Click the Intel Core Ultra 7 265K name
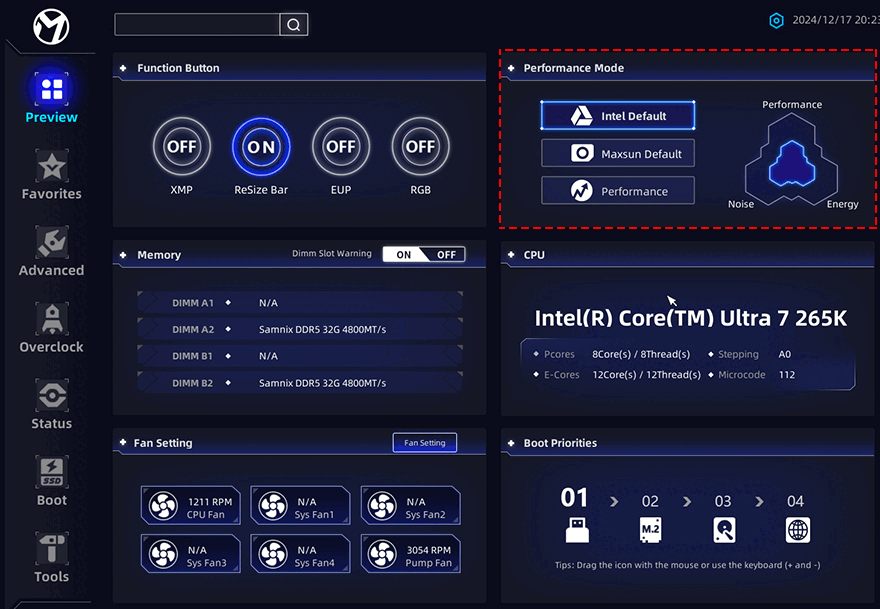Image resolution: width=880 pixels, height=609 pixels. [x=690, y=318]
